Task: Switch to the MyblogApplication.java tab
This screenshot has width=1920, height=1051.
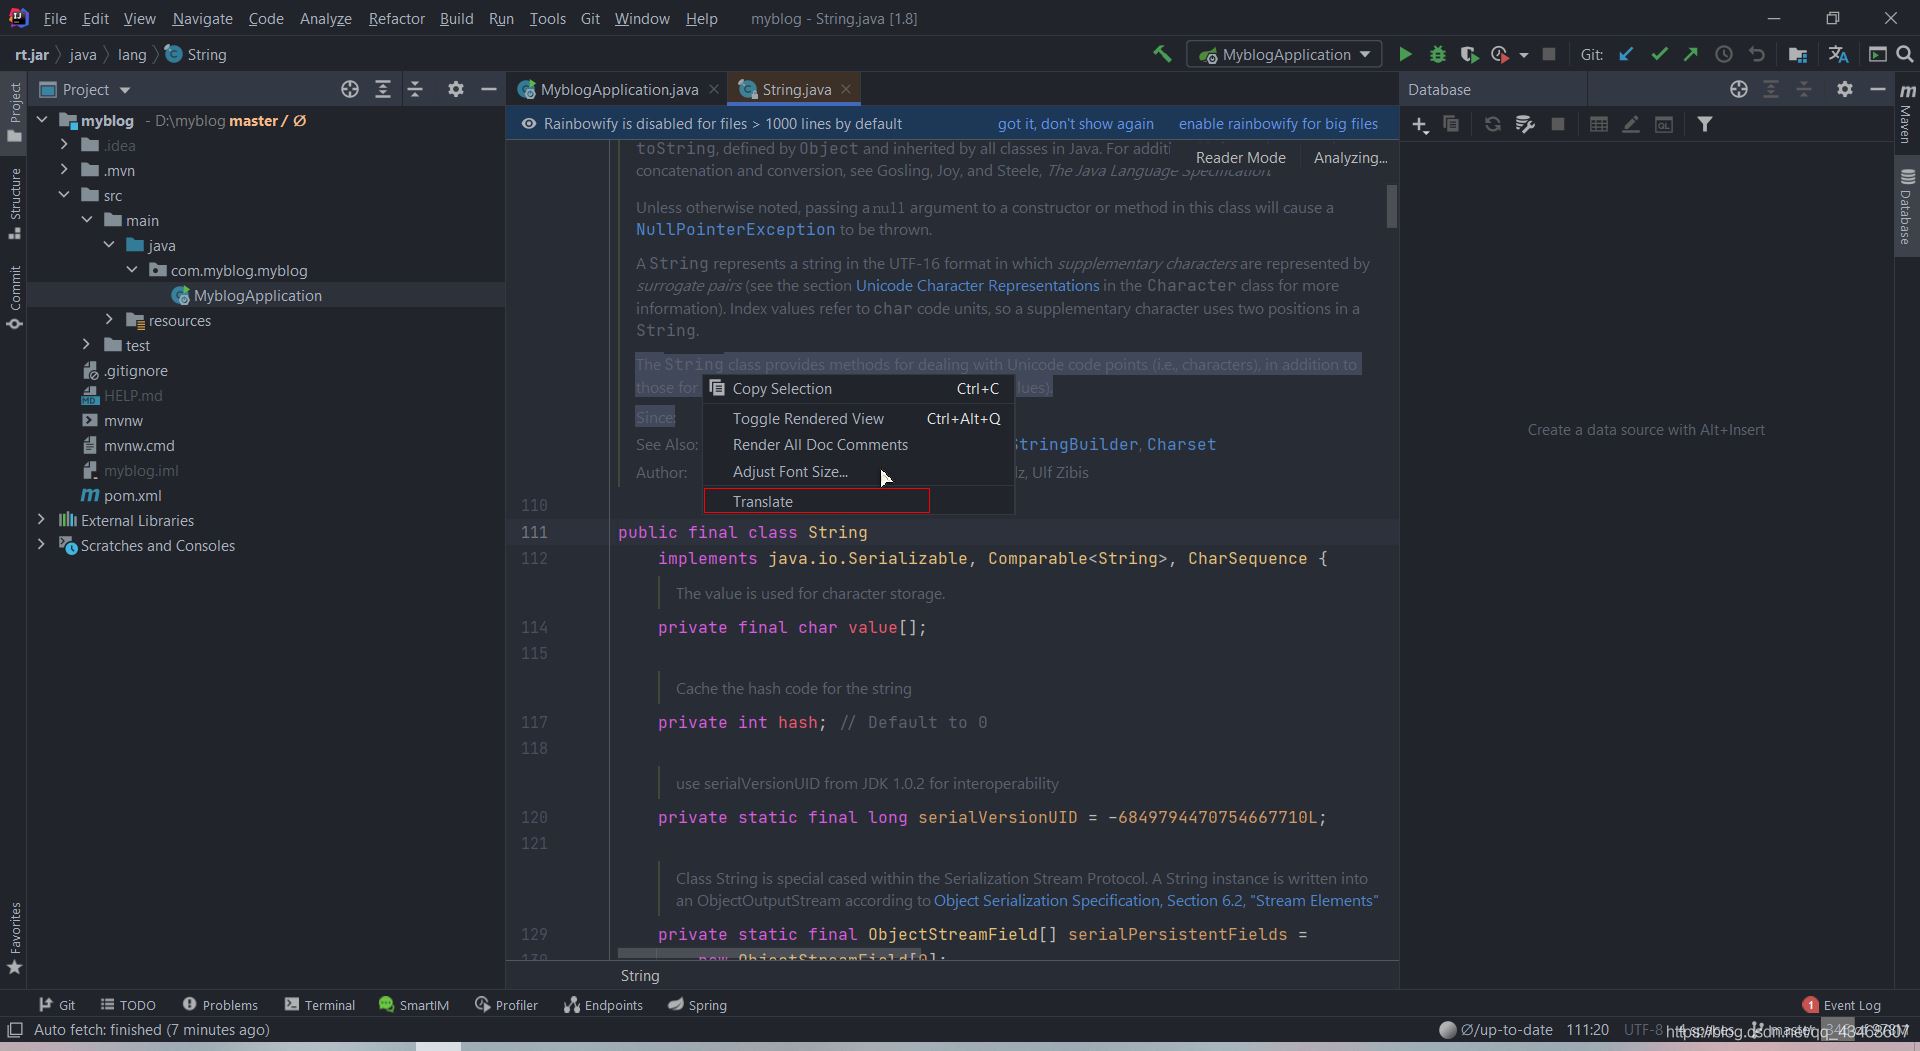Action: click(618, 90)
